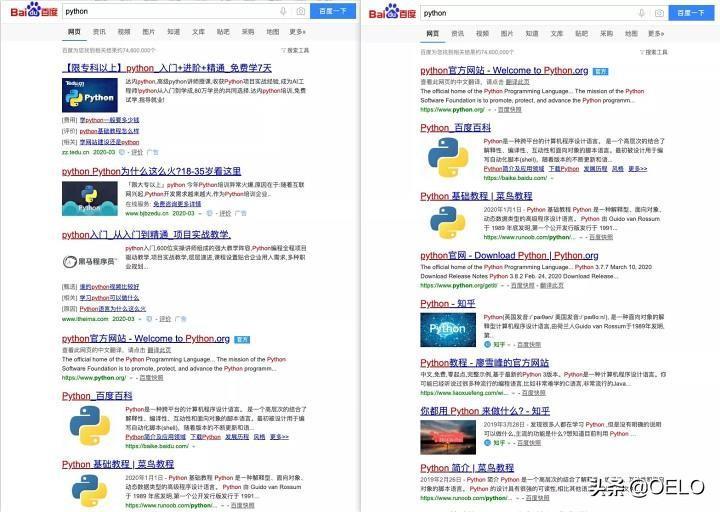The width and height of the screenshot is (720, 512).
Task: Open 'Python 基础教程 | 菜鸟教程' on right page
Action: [x=476, y=196]
